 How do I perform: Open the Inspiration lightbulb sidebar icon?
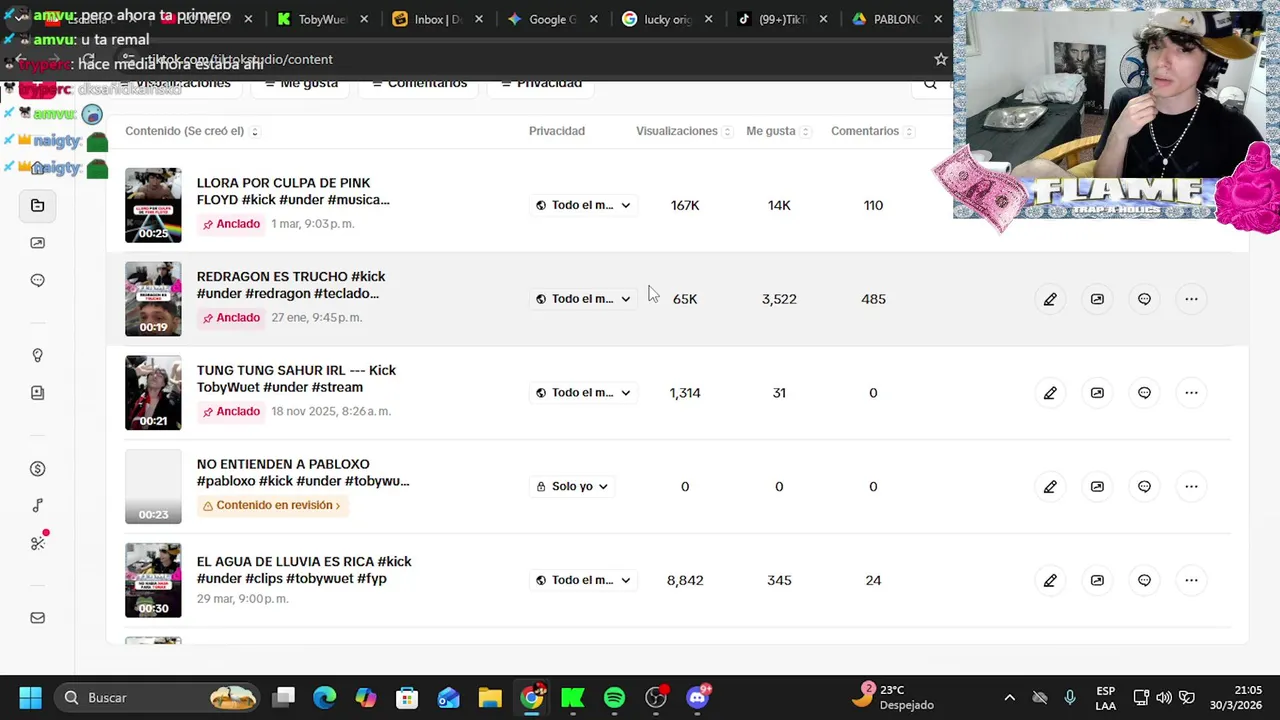[37, 355]
